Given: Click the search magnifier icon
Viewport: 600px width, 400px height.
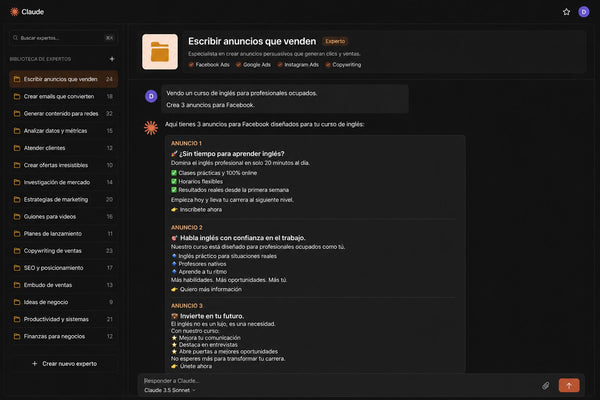Looking at the screenshot, I should click(x=16, y=38).
